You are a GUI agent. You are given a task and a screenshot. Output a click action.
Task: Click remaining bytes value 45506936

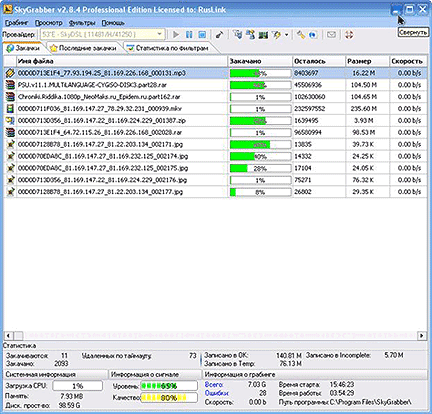tap(308, 85)
